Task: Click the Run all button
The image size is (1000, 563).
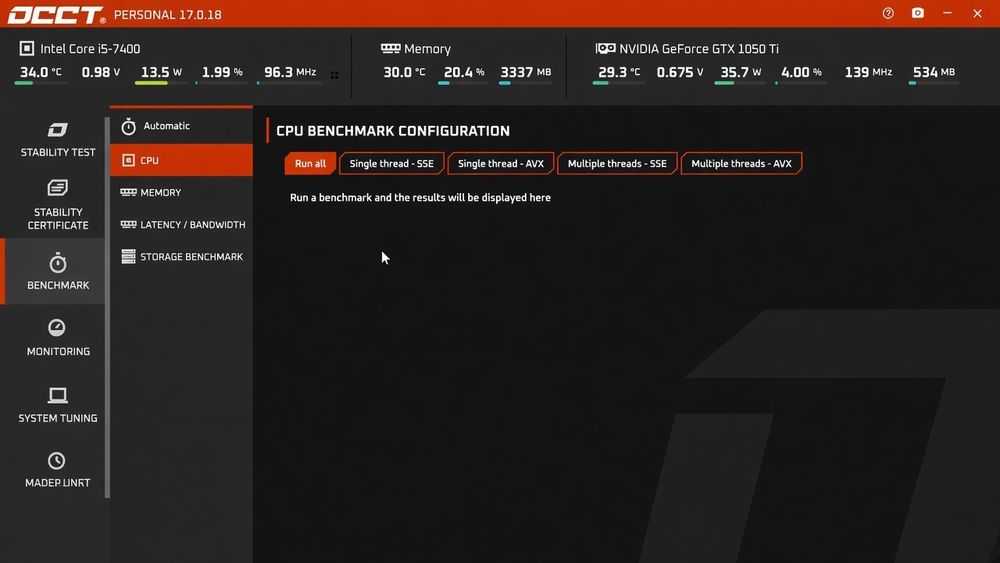Action: 310,163
